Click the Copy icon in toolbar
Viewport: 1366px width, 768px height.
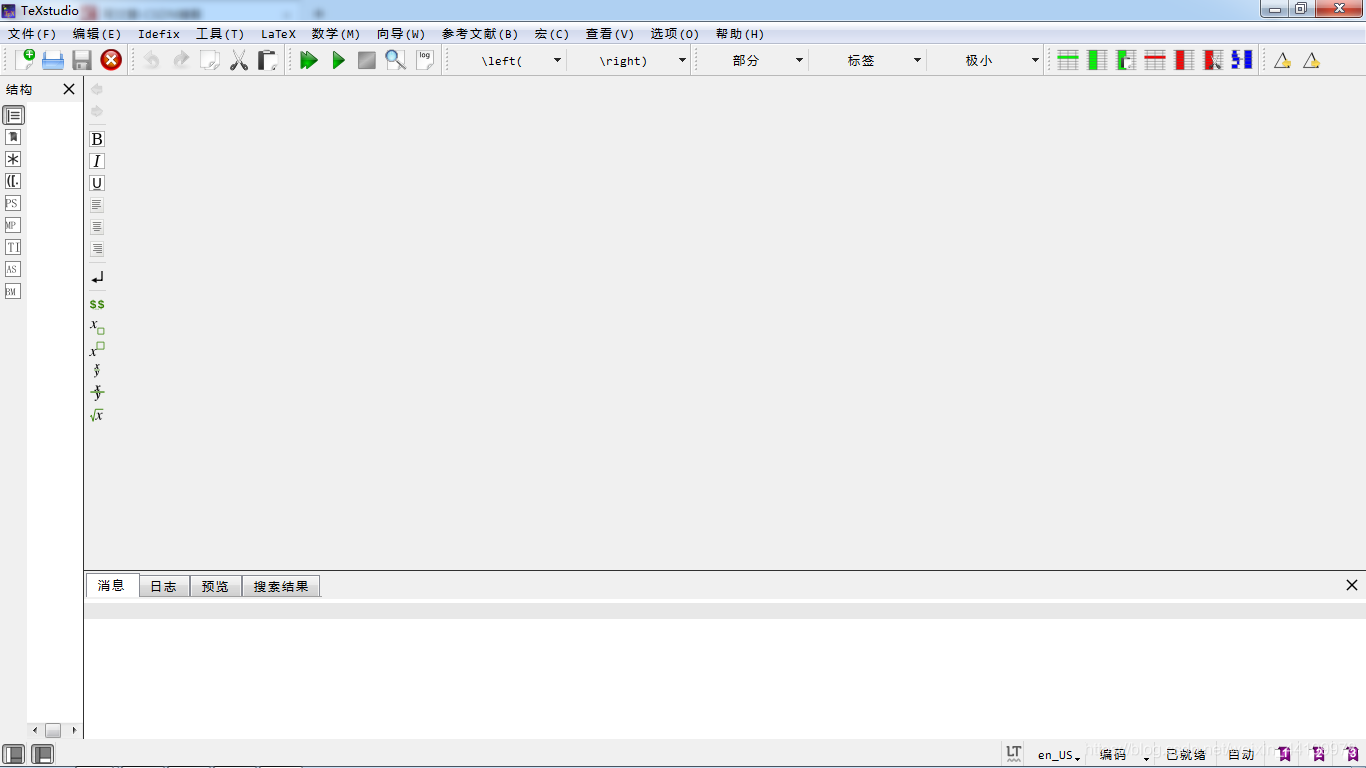pos(210,60)
